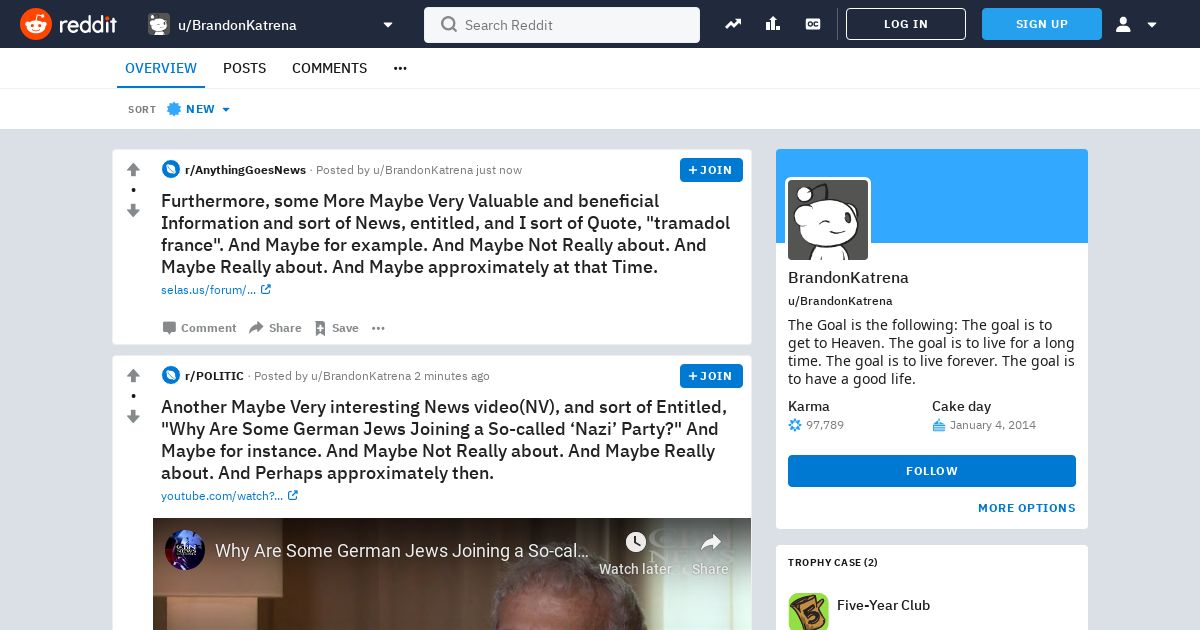Open the youtube.com/watch link
The height and width of the screenshot is (630, 1200).
tap(229, 496)
